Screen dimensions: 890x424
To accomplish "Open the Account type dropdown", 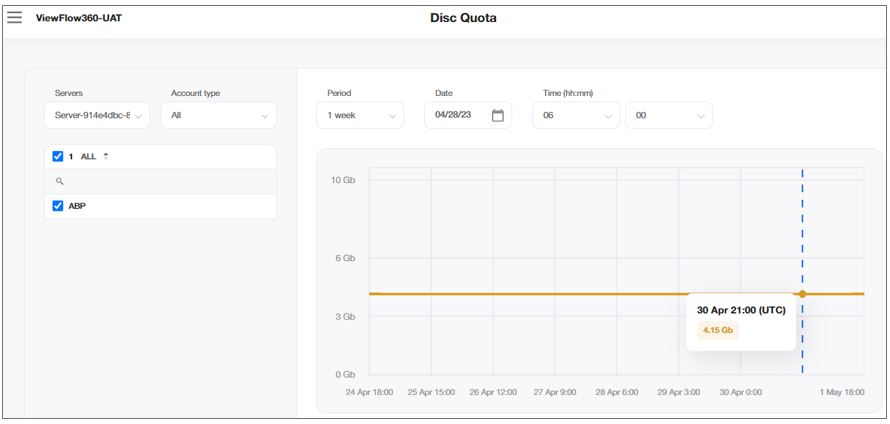I will [x=219, y=116].
